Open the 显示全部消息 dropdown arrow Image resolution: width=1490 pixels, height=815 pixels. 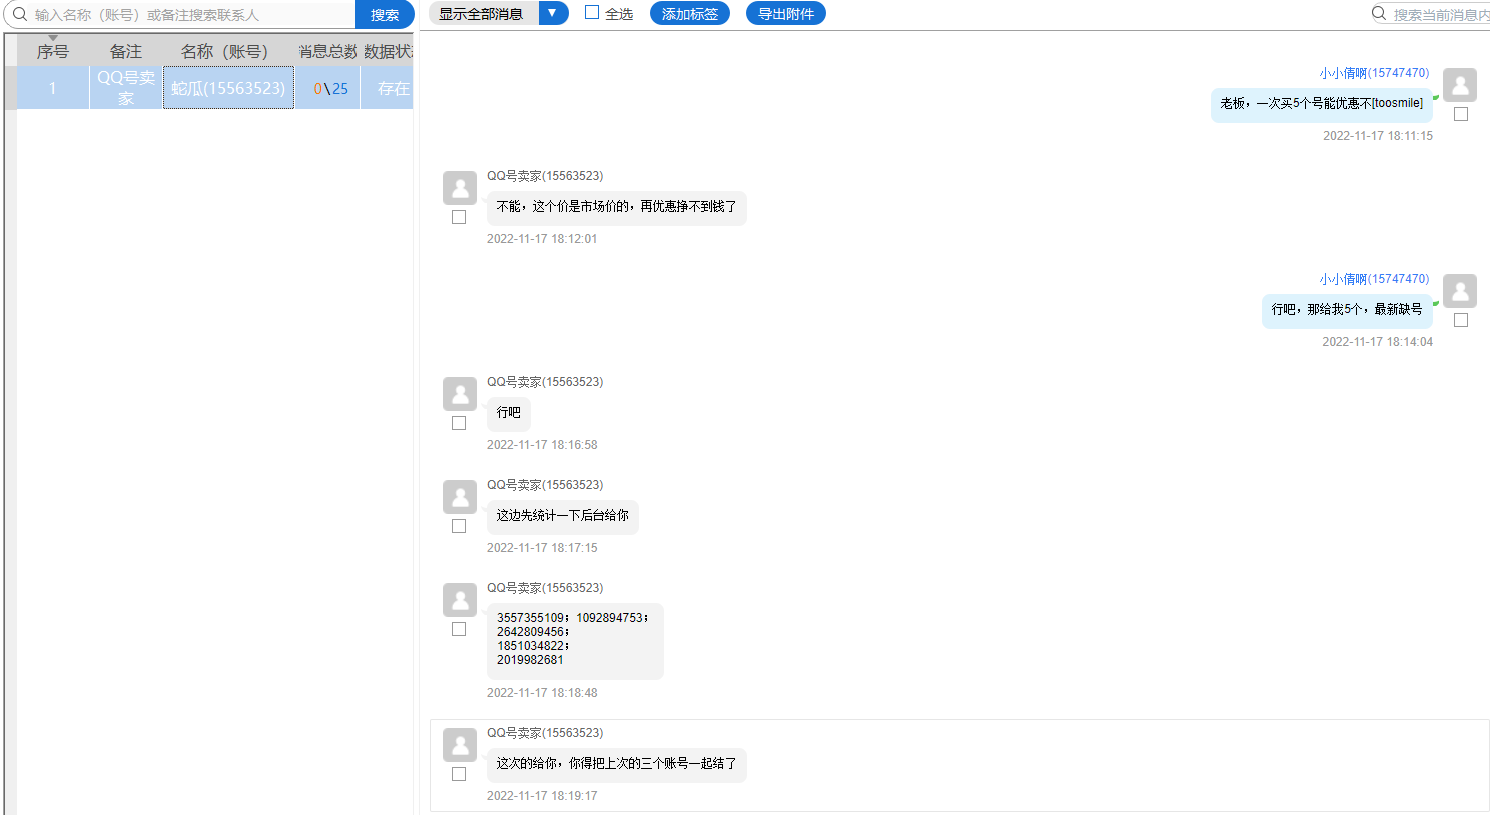(552, 13)
